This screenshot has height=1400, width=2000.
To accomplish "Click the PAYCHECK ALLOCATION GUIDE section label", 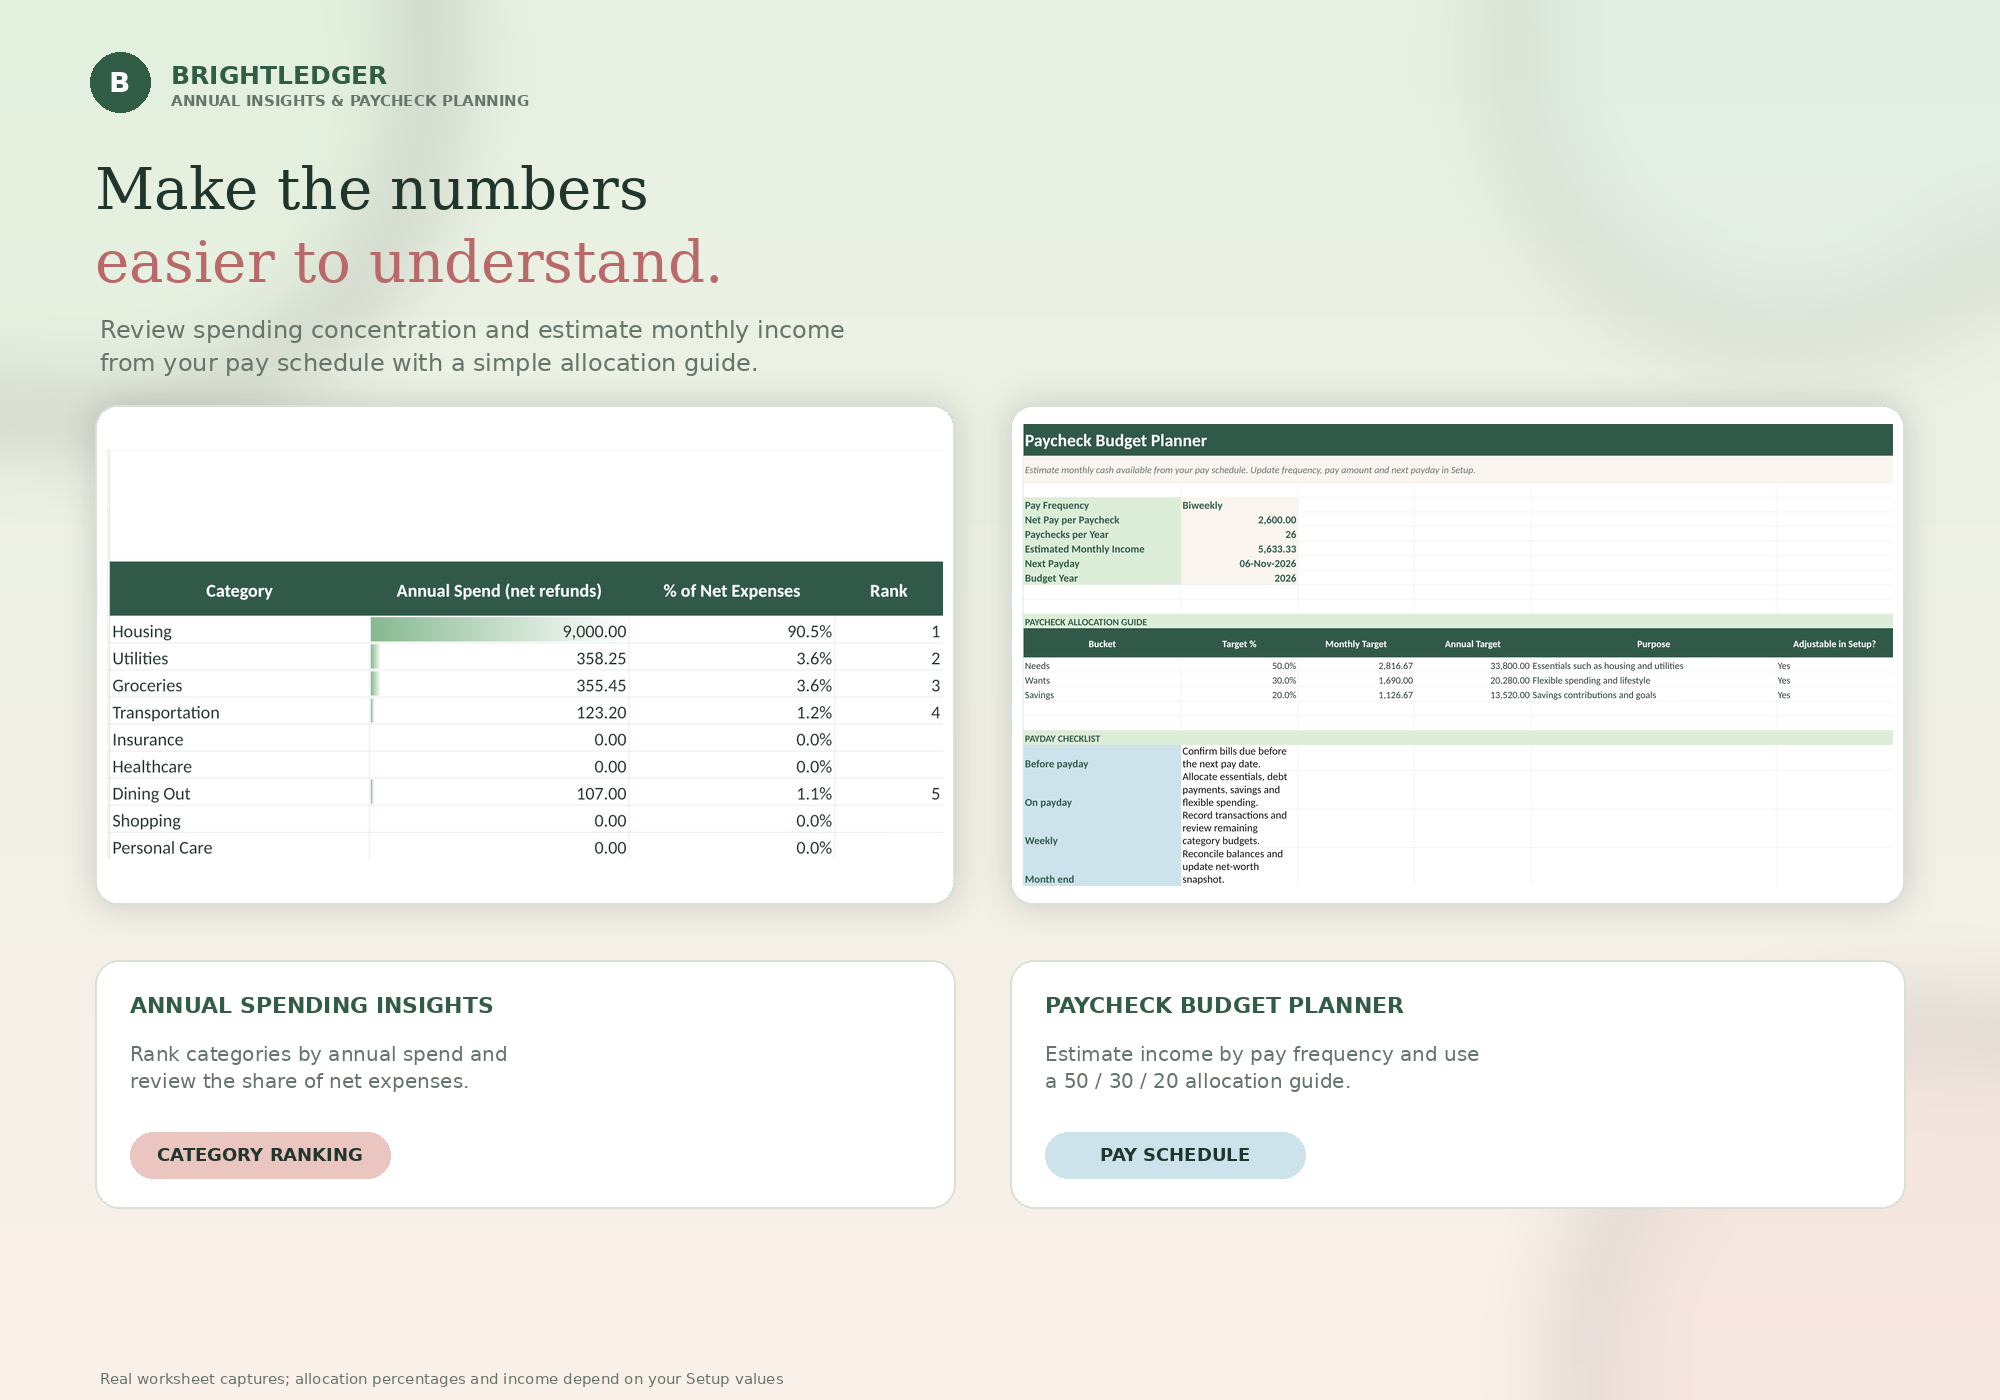I will pyautogui.click(x=1085, y=622).
